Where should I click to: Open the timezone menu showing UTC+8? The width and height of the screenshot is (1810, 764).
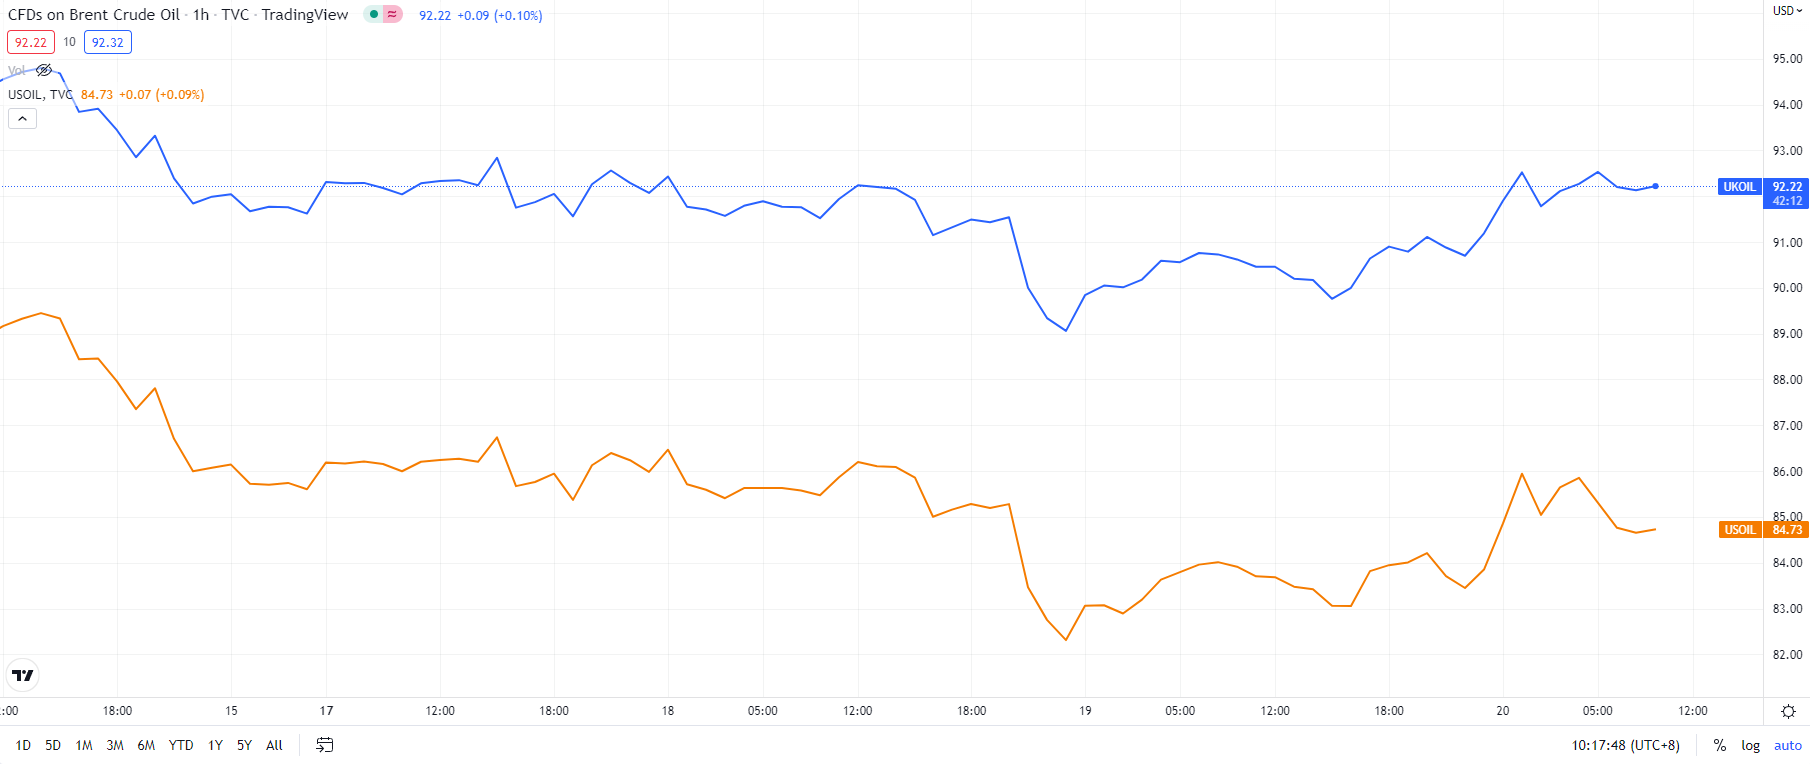[1625, 745]
